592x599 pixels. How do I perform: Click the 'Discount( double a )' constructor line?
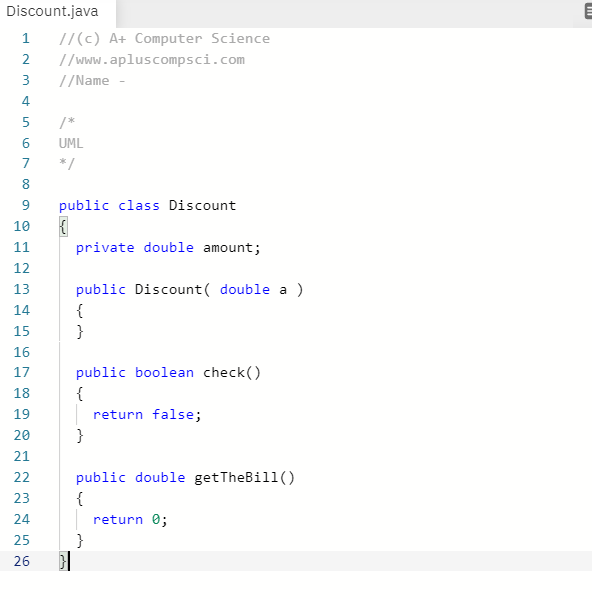point(189,290)
